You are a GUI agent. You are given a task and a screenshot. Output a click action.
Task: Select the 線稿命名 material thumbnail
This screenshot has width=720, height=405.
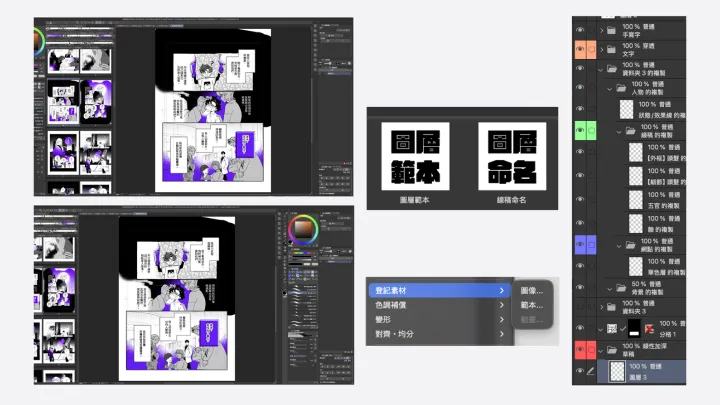[512, 156]
